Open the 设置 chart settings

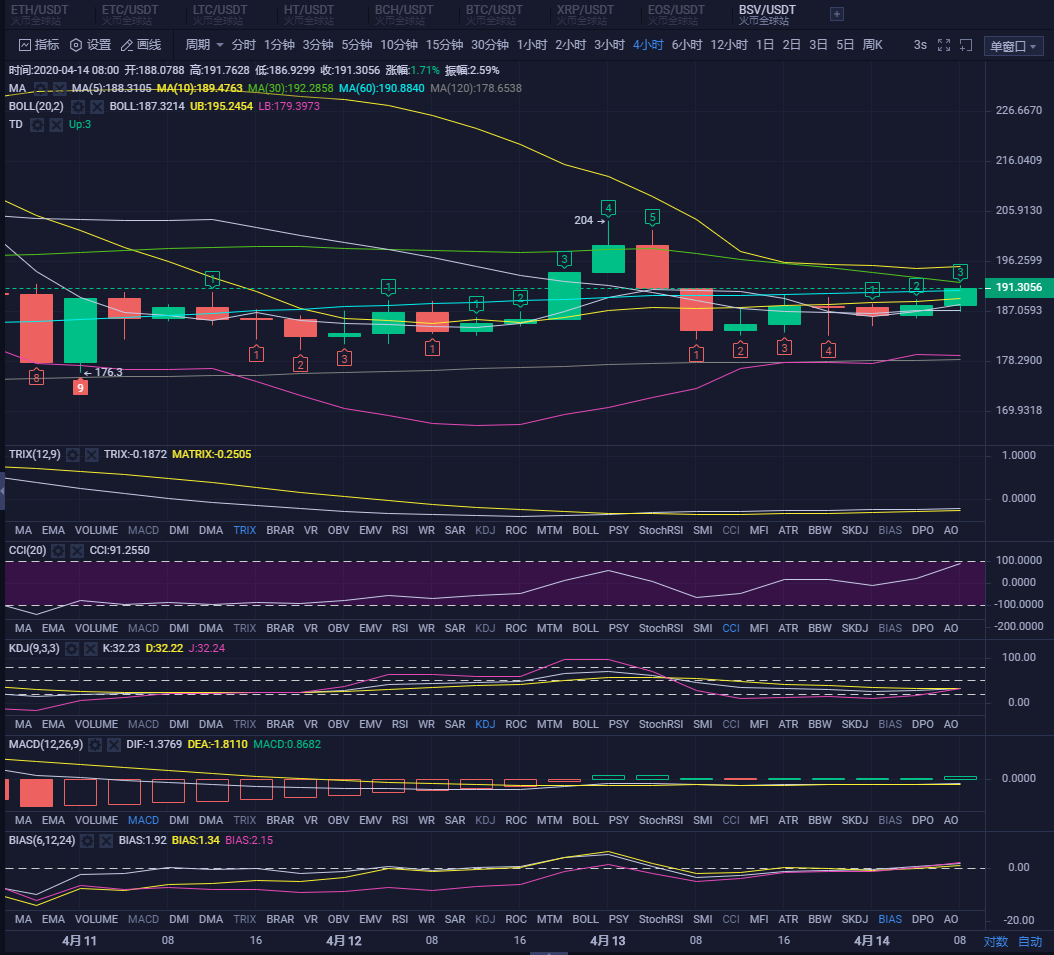coord(91,45)
